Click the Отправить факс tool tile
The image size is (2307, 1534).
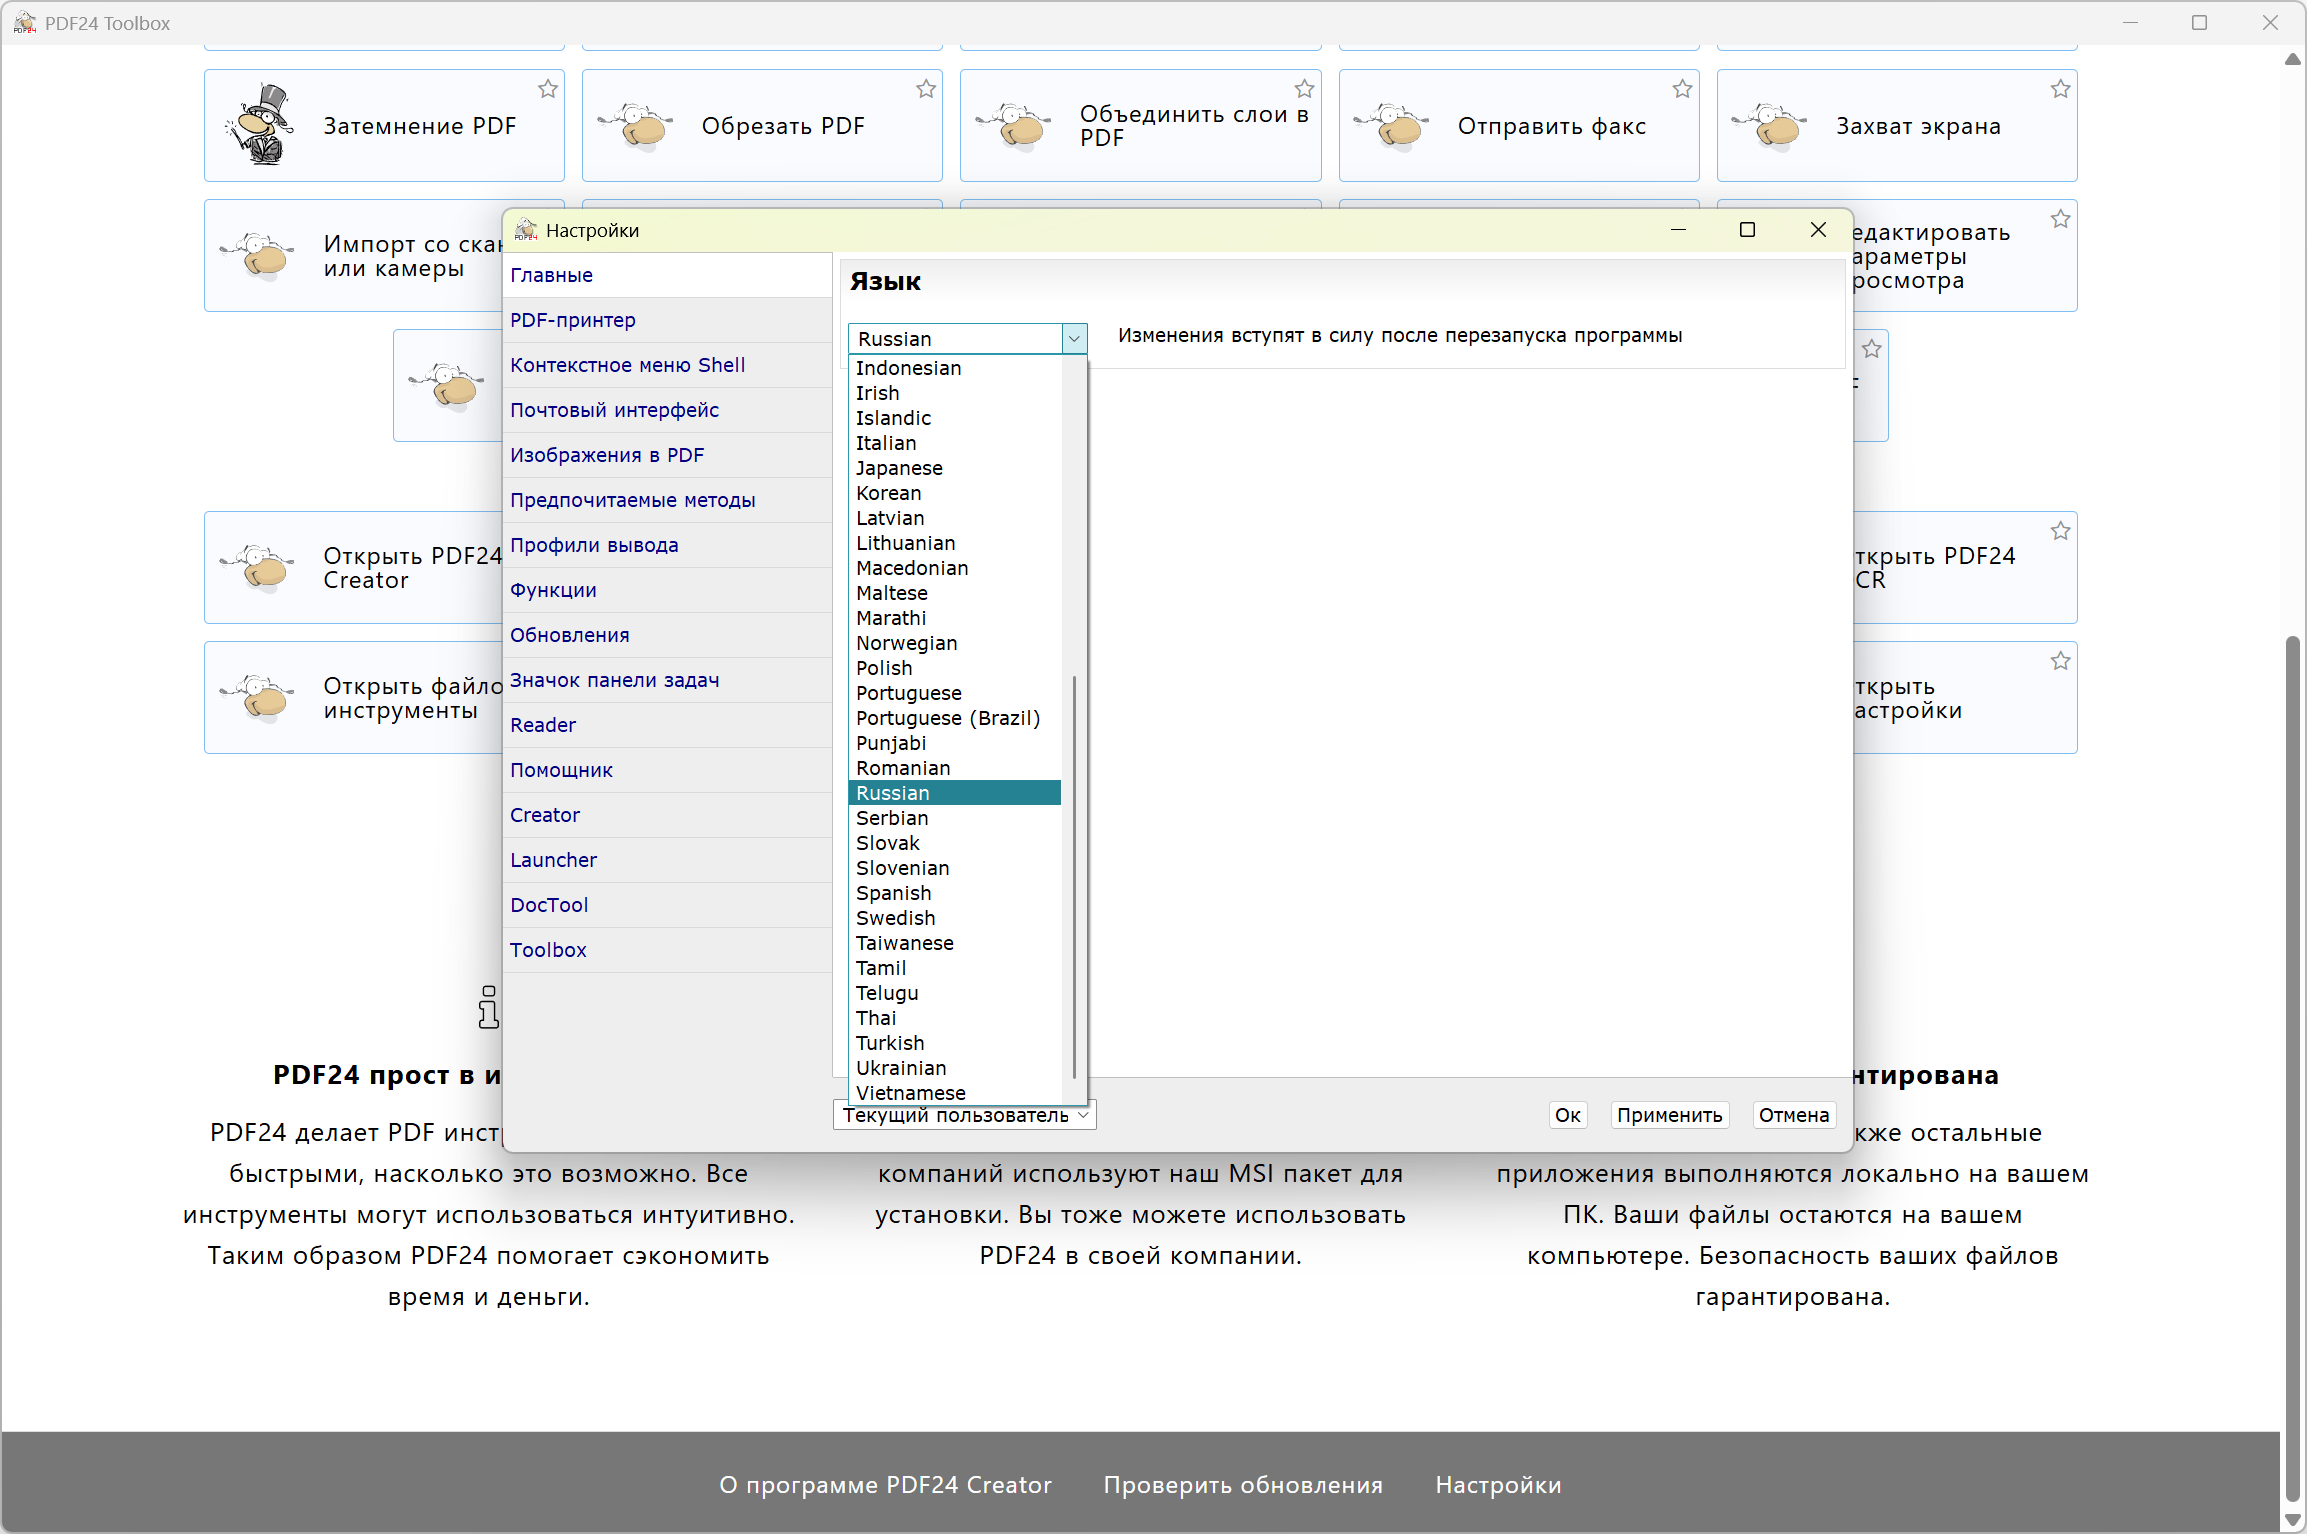point(1519,126)
